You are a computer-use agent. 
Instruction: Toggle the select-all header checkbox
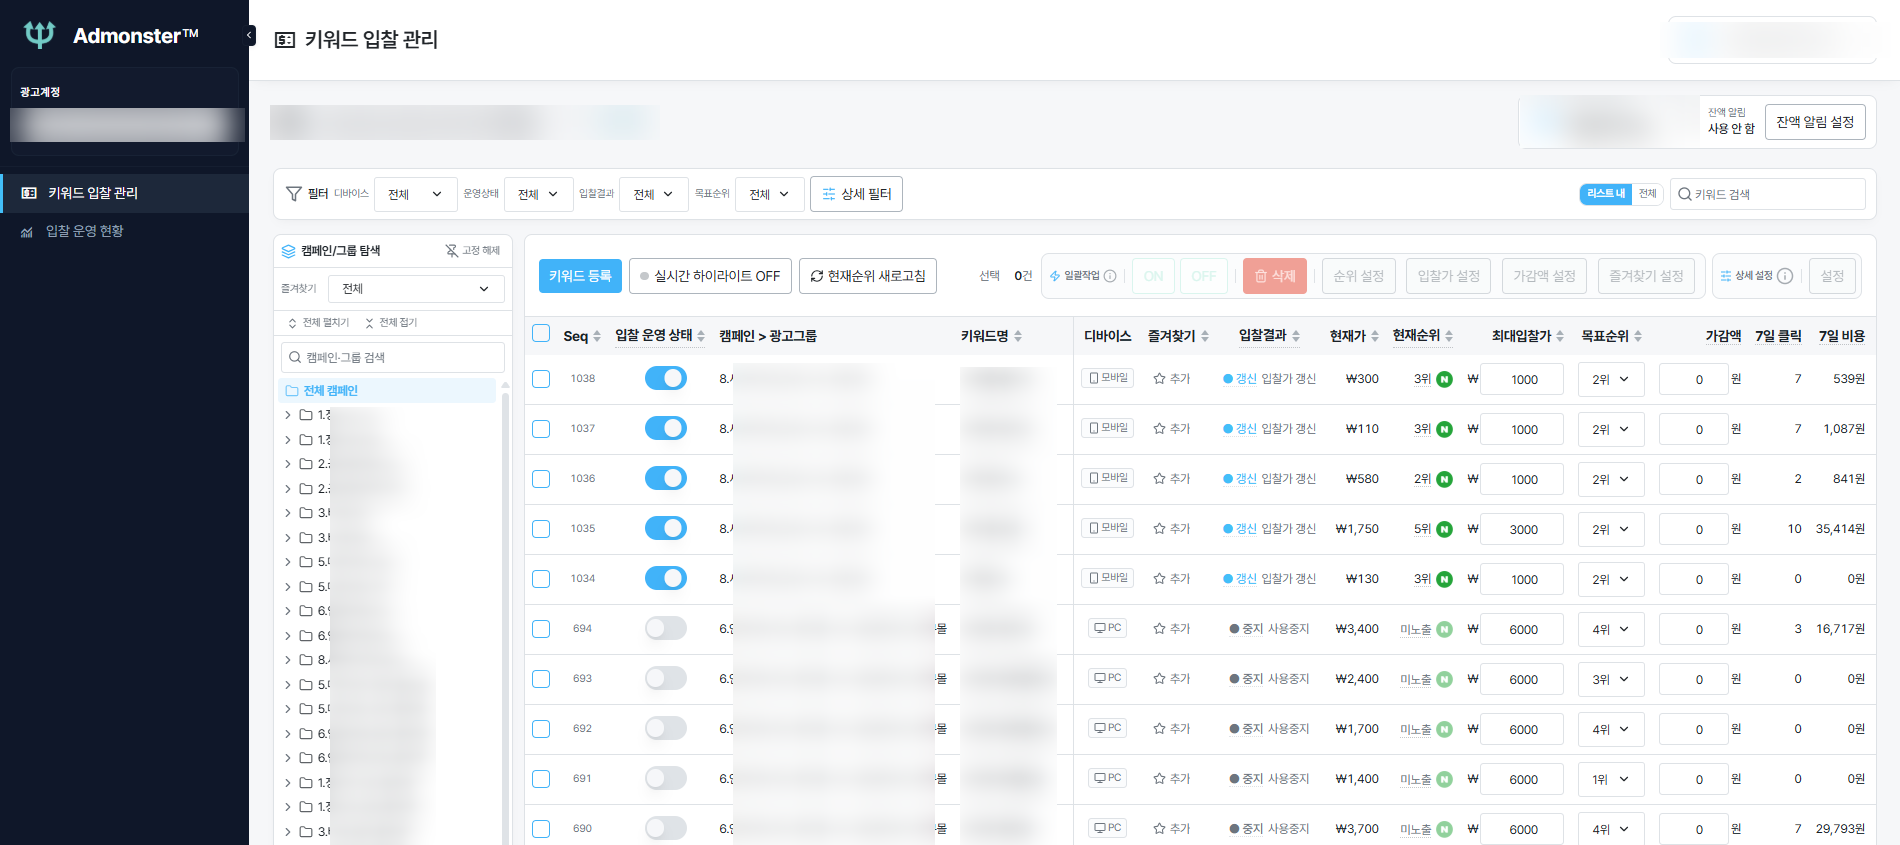pyautogui.click(x=541, y=333)
